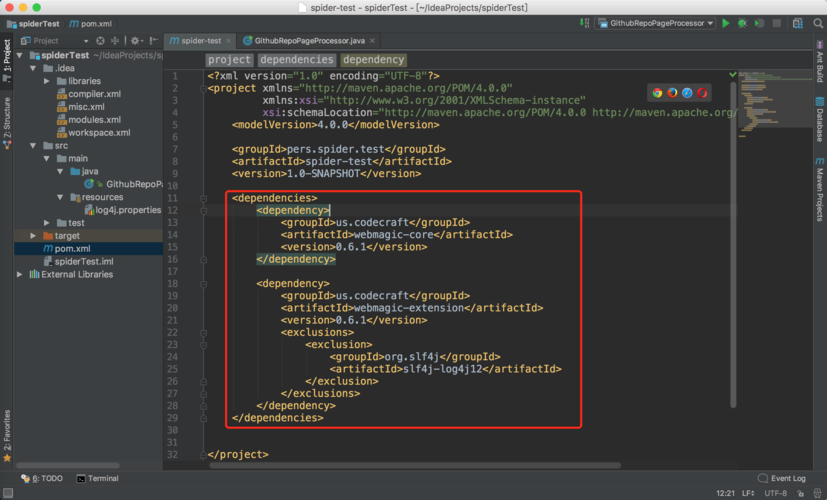Viewport: 827px width, 500px height.
Task: Close the GithubRepoPageProcessor.java tab
Action: coord(372,41)
